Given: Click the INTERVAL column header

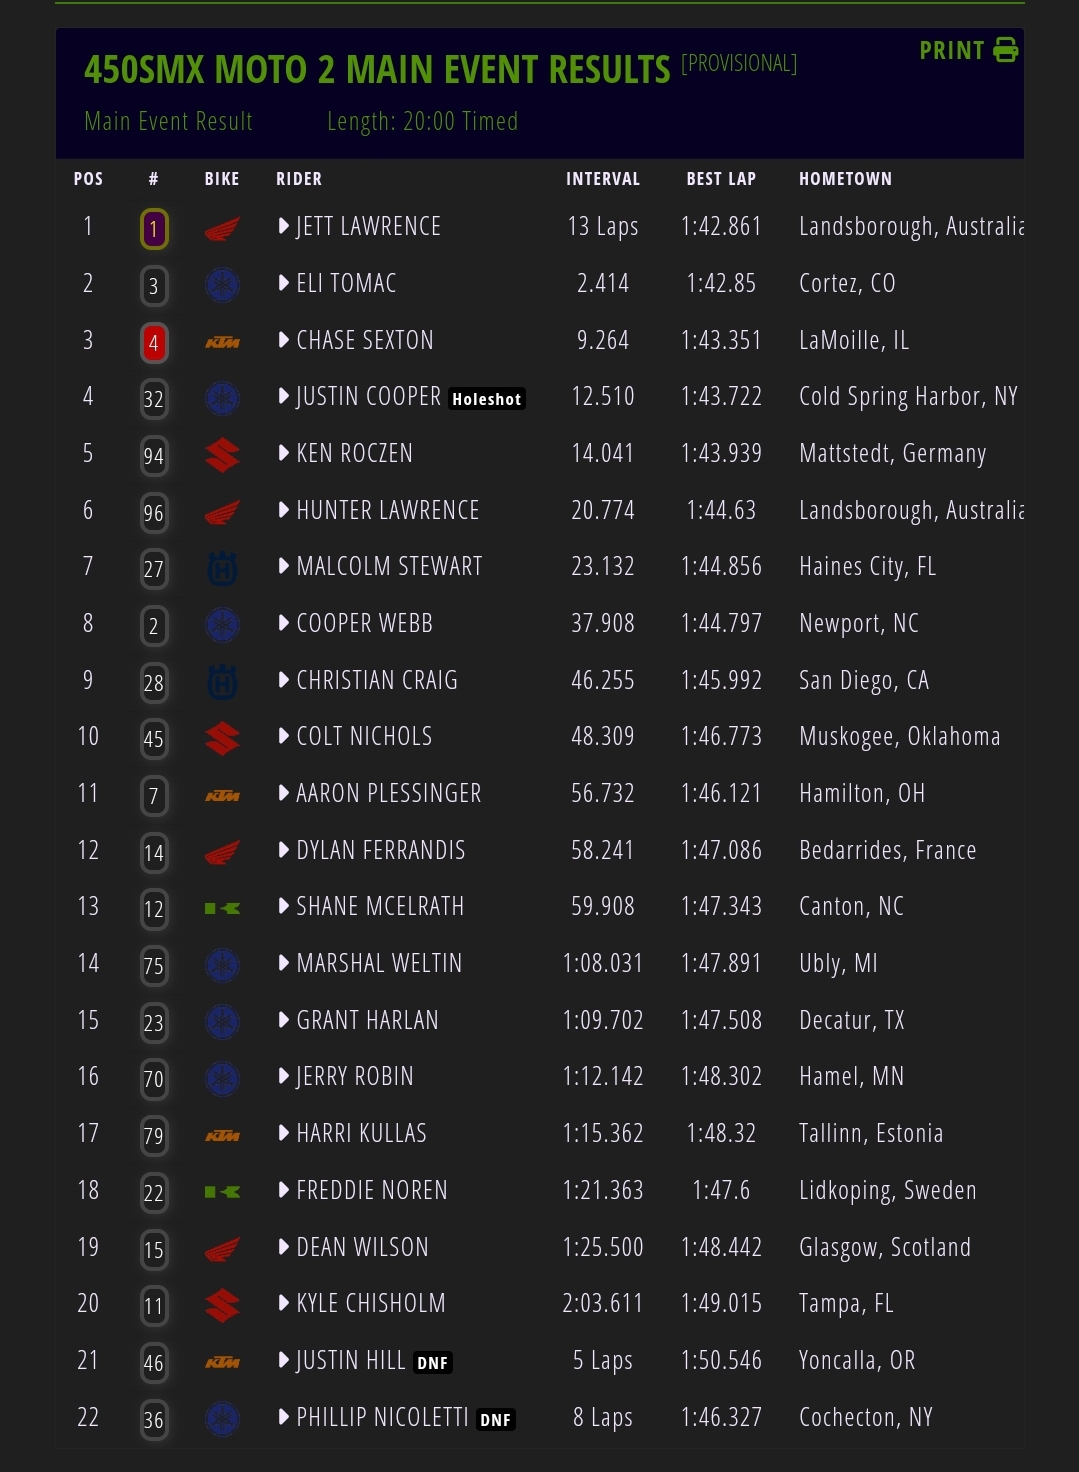Looking at the screenshot, I should click(602, 179).
